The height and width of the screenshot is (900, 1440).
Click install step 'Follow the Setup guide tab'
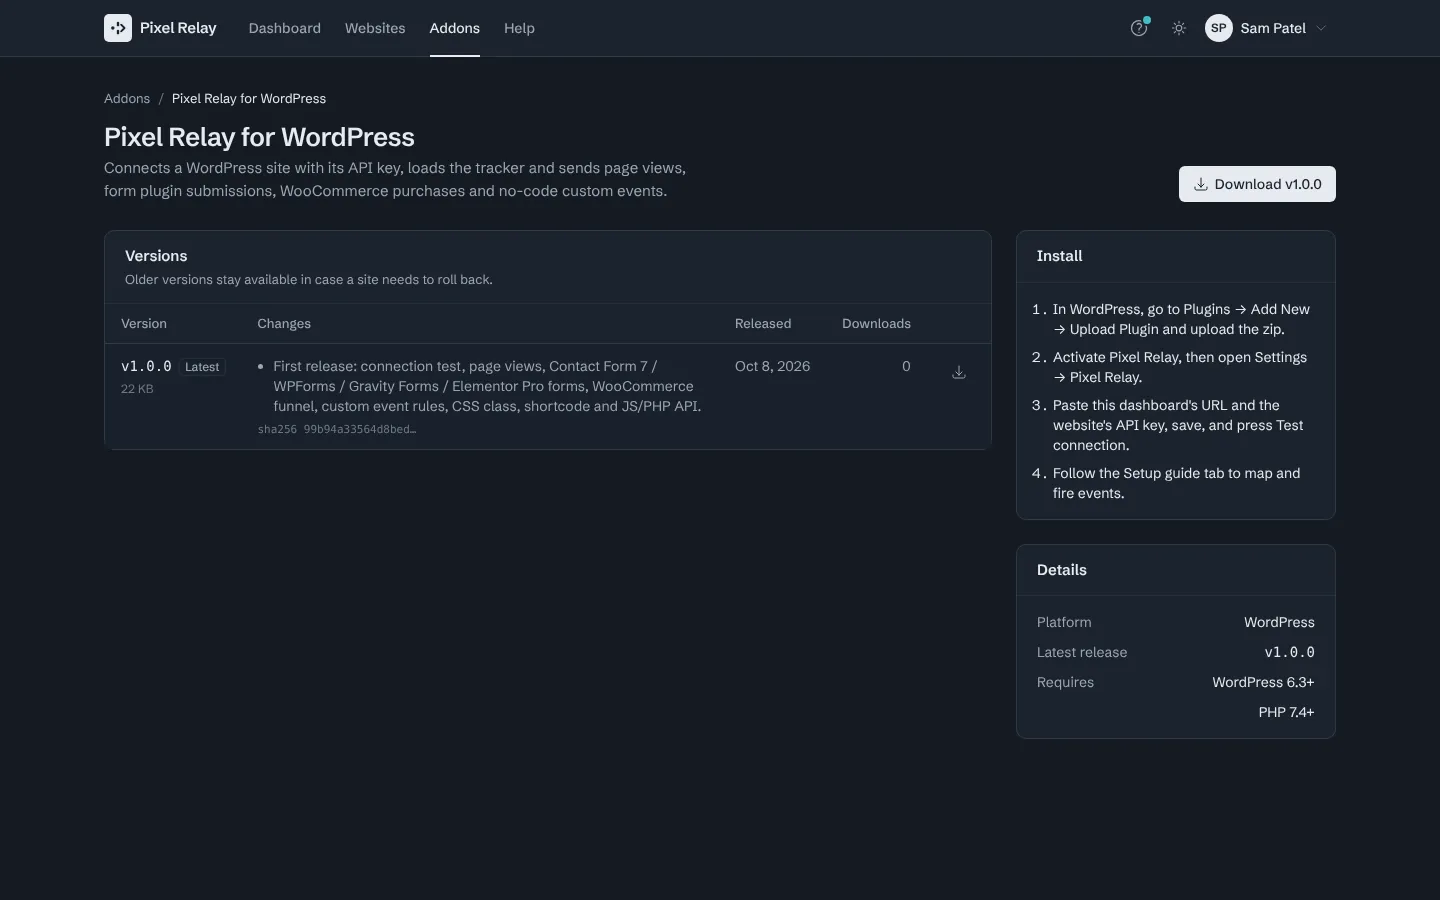[x=1177, y=483]
